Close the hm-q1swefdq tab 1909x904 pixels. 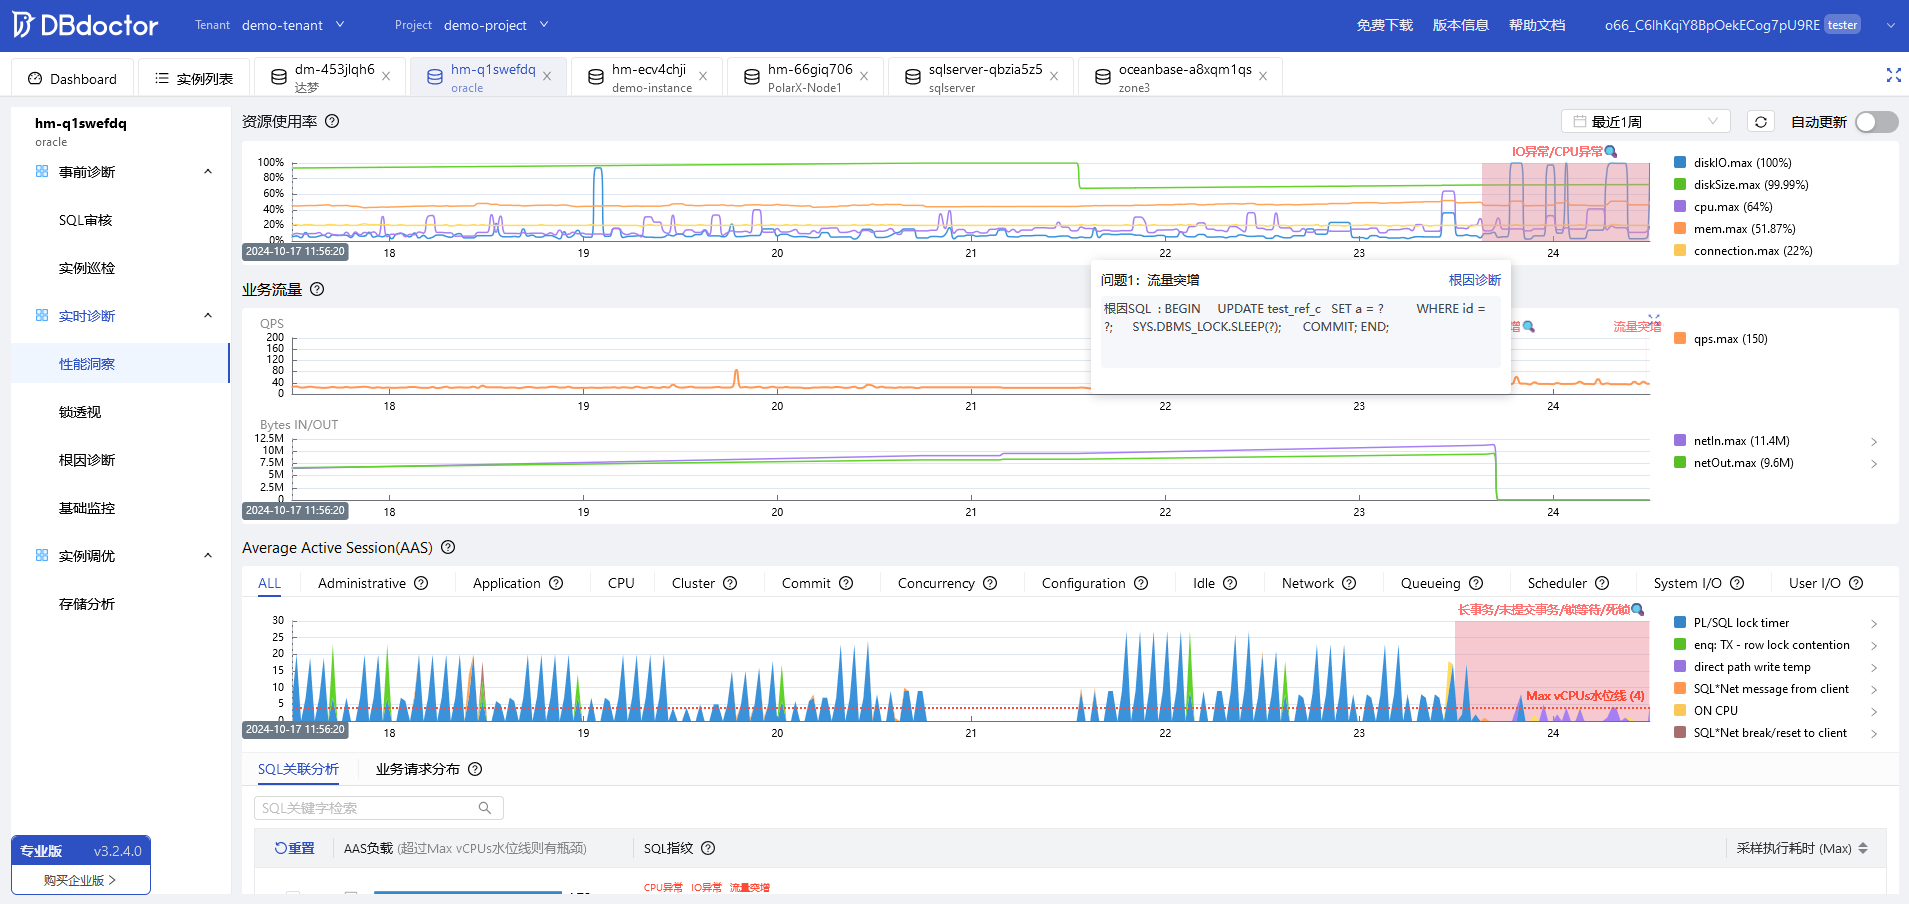pyautogui.click(x=547, y=77)
